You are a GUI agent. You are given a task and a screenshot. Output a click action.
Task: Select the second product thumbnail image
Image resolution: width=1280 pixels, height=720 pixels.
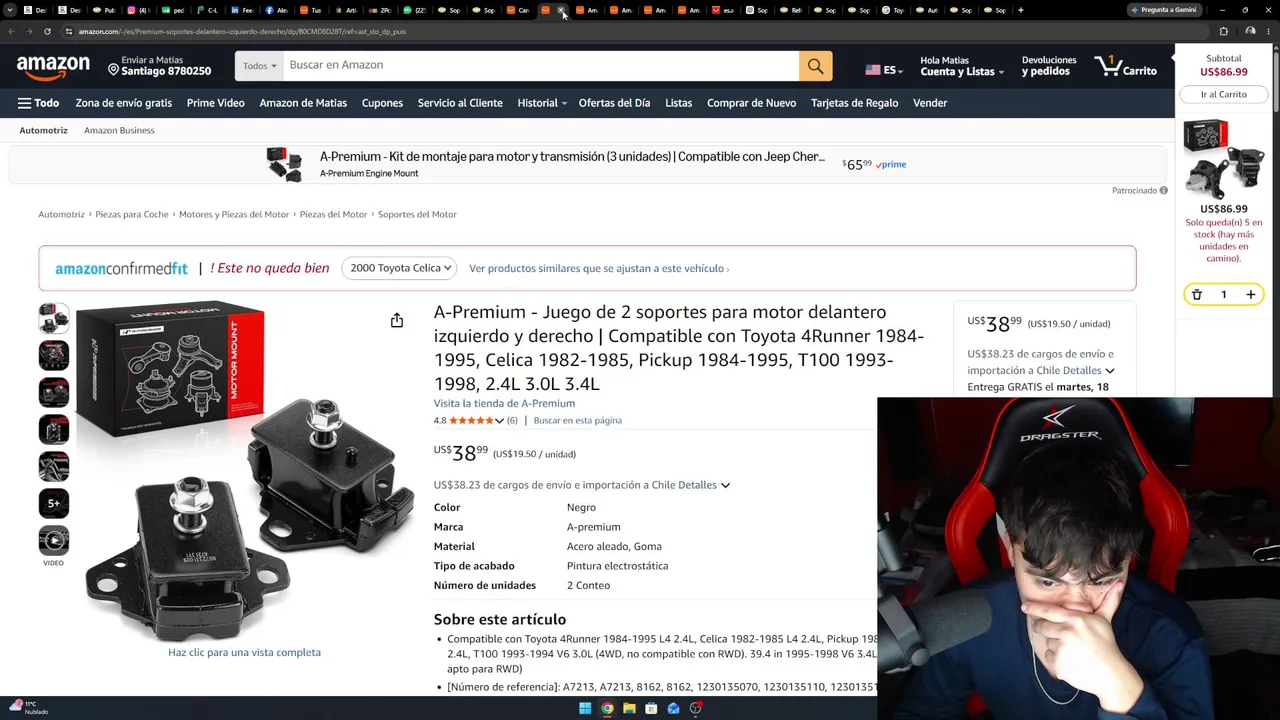pyautogui.click(x=54, y=355)
